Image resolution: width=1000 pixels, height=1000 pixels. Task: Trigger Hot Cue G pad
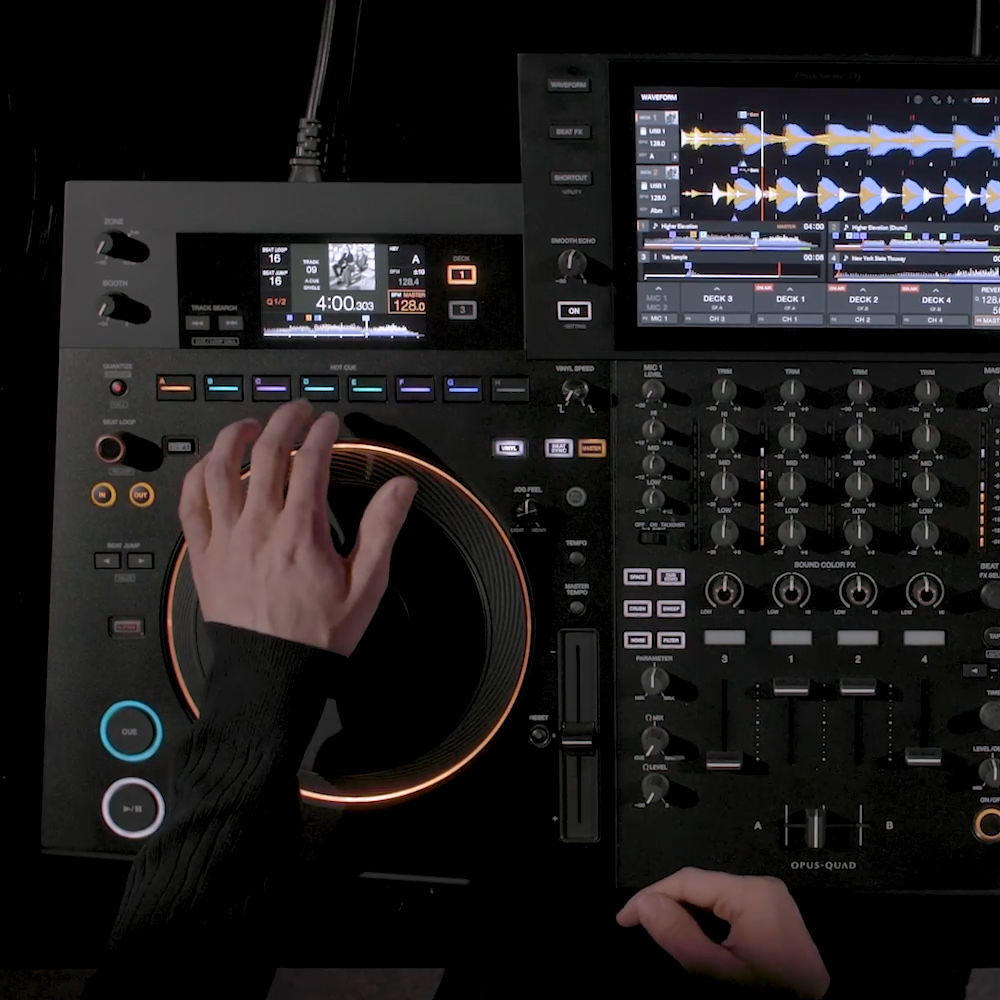[462, 388]
